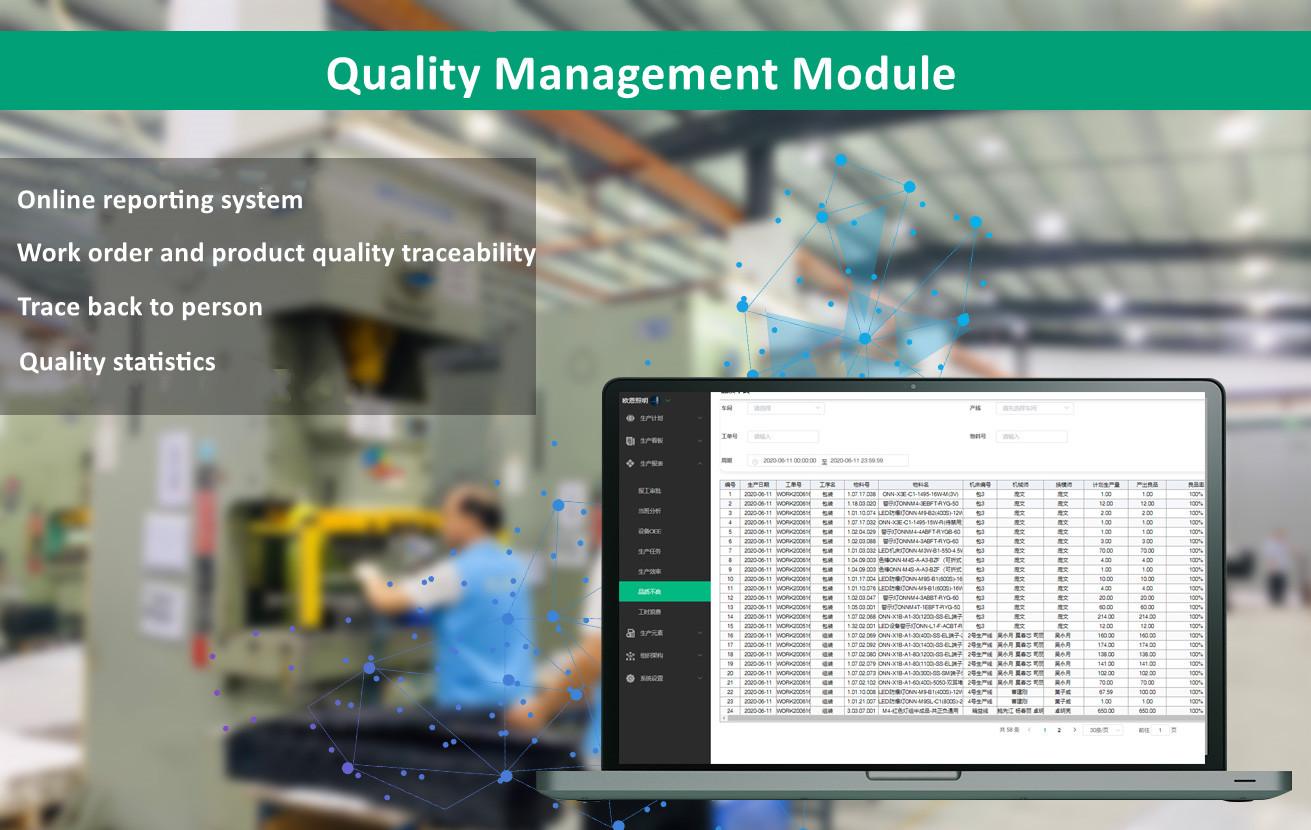Open the user dropdown arrow atop the sidebar

pyautogui.click(x=667, y=400)
